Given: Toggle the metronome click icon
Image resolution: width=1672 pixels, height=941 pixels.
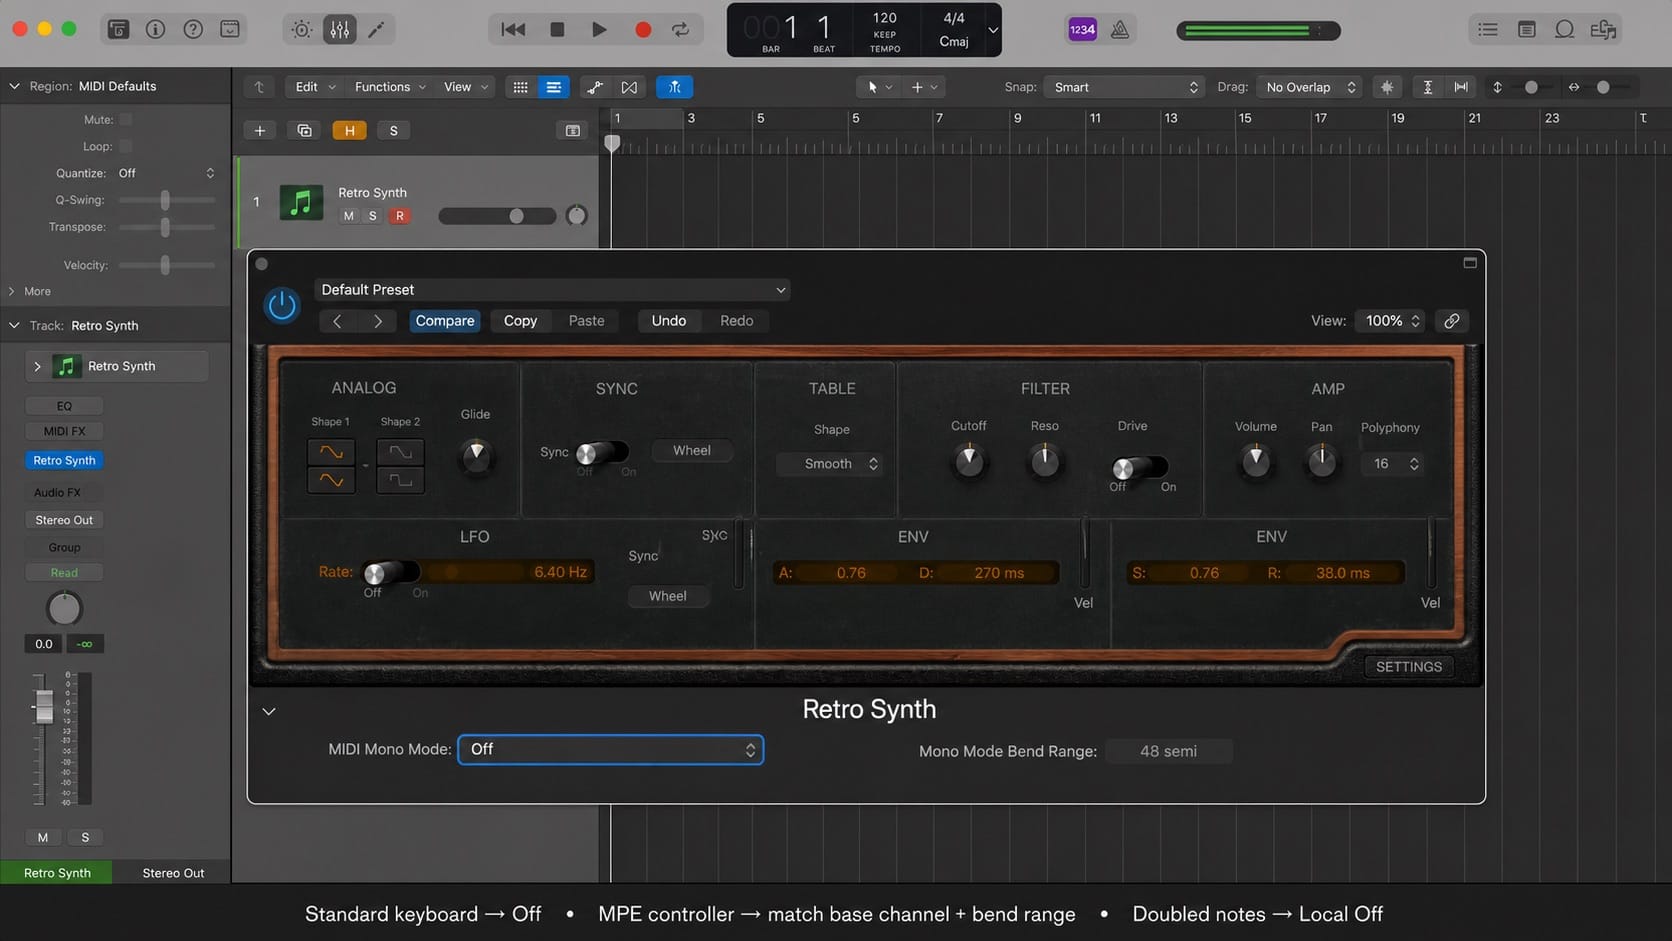Looking at the screenshot, I should pyautogui.click(x=1120, y=29).
